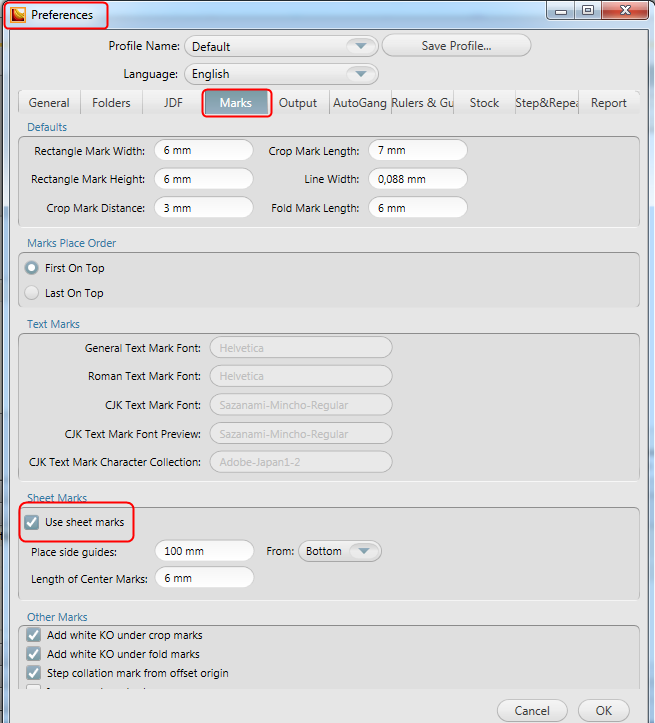Click the Preferences app icon in title bar
The height and width of the screenshot is (723, 655).
click(18, 15)
